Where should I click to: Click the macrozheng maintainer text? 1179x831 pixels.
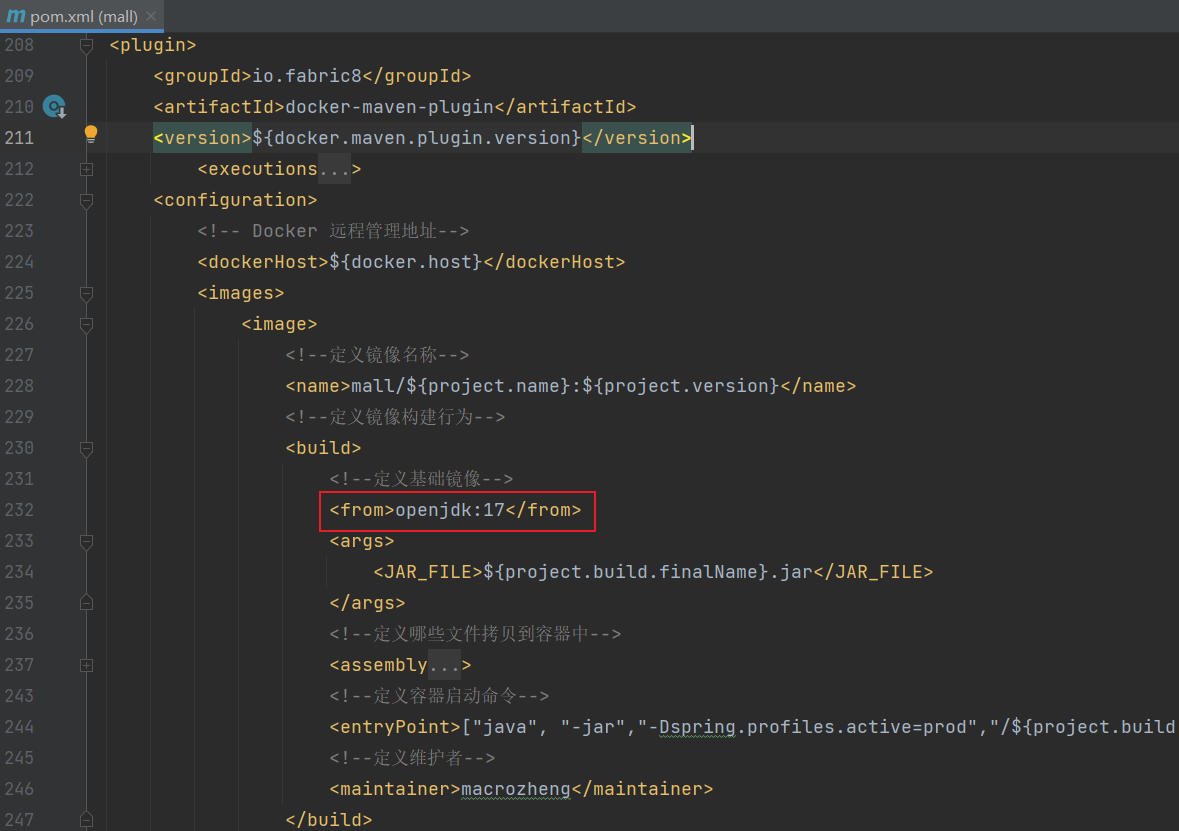(x=515, y=789)
